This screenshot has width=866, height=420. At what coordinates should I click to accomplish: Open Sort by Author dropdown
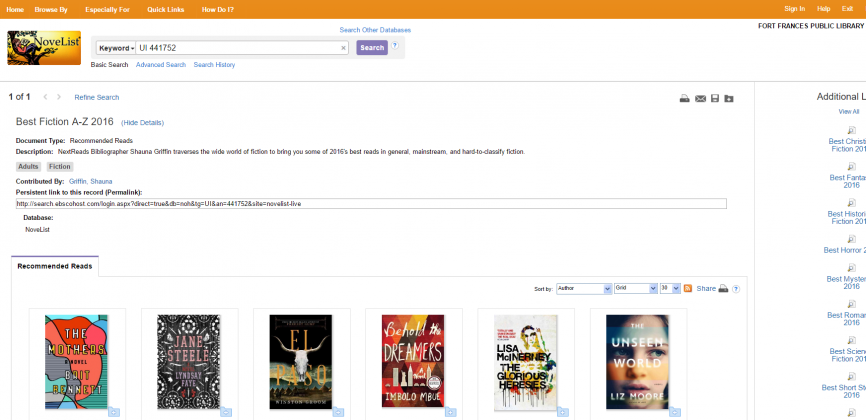click(584, 288)
